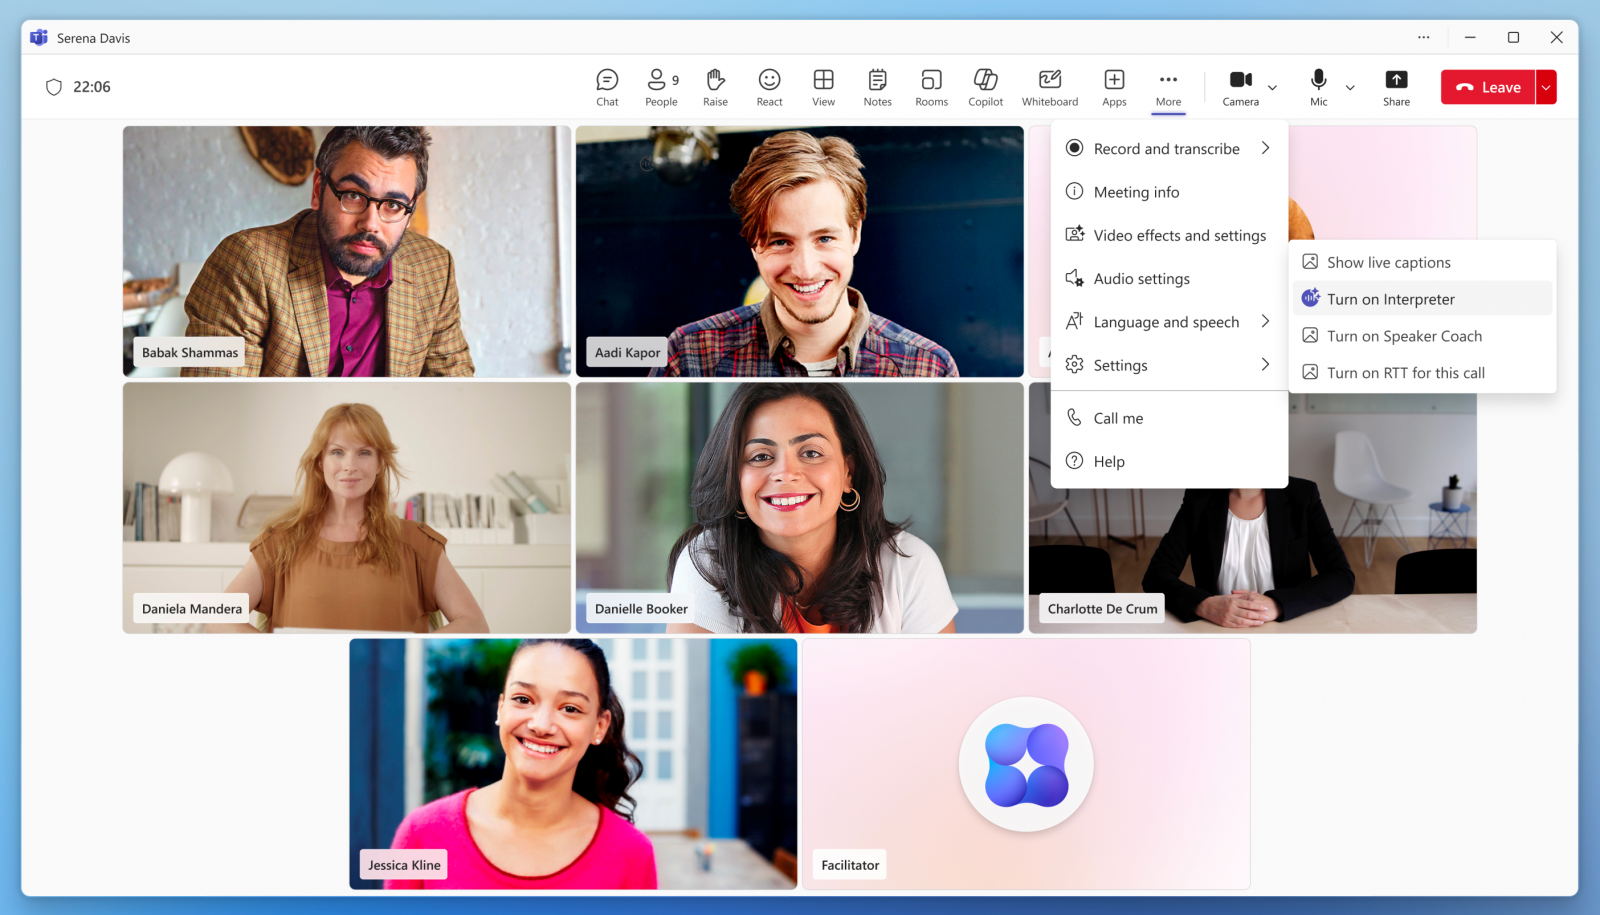
Task: Enable Show live captions
Action: point(1388,261)
